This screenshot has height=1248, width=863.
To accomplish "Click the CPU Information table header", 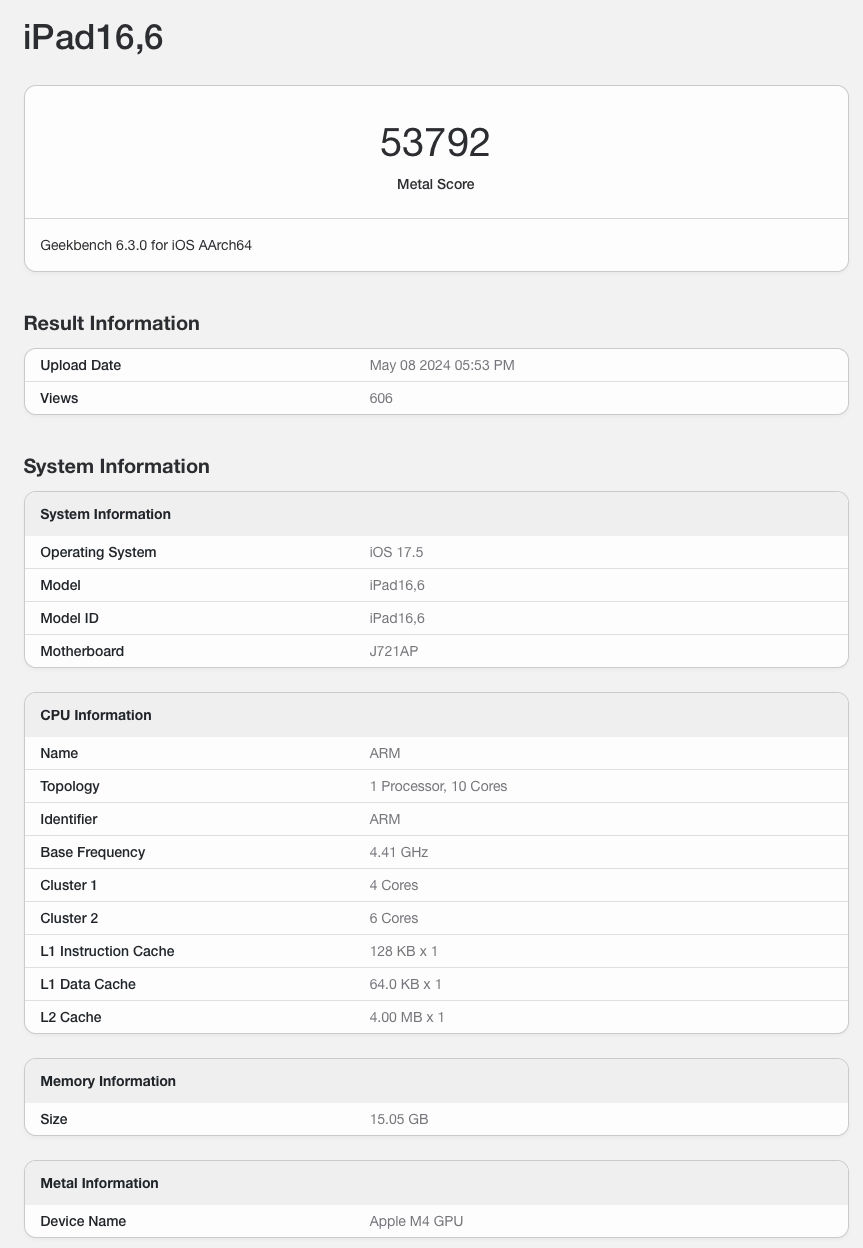I will pos(96,715).
